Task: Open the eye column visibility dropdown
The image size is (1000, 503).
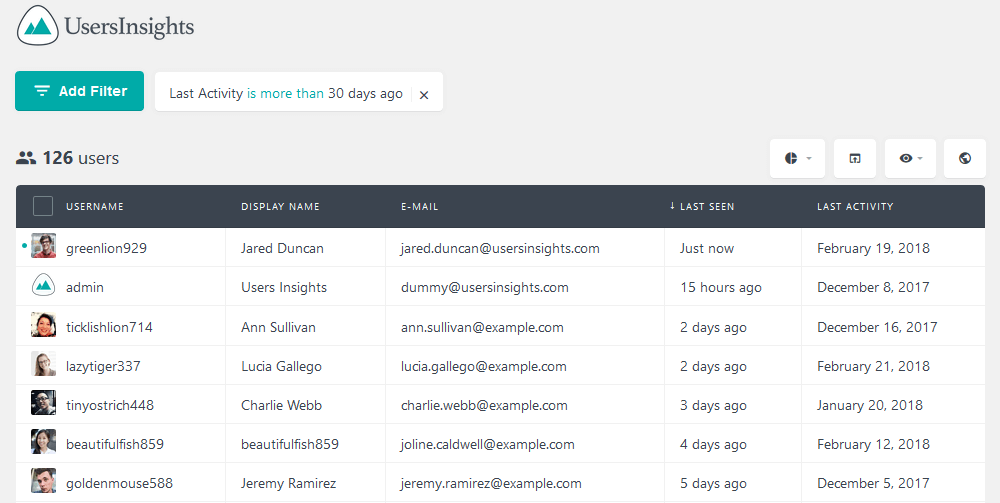Action: [x=910, y=158]
